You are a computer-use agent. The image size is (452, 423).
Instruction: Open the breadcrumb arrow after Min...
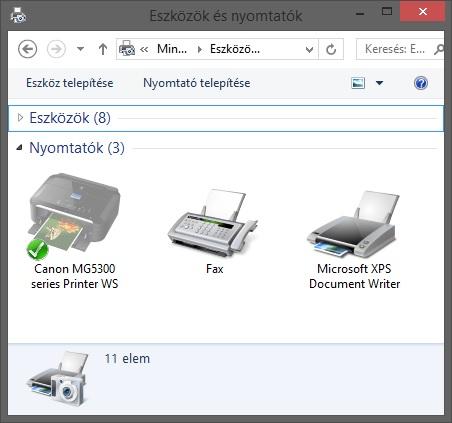pos(200,49)
